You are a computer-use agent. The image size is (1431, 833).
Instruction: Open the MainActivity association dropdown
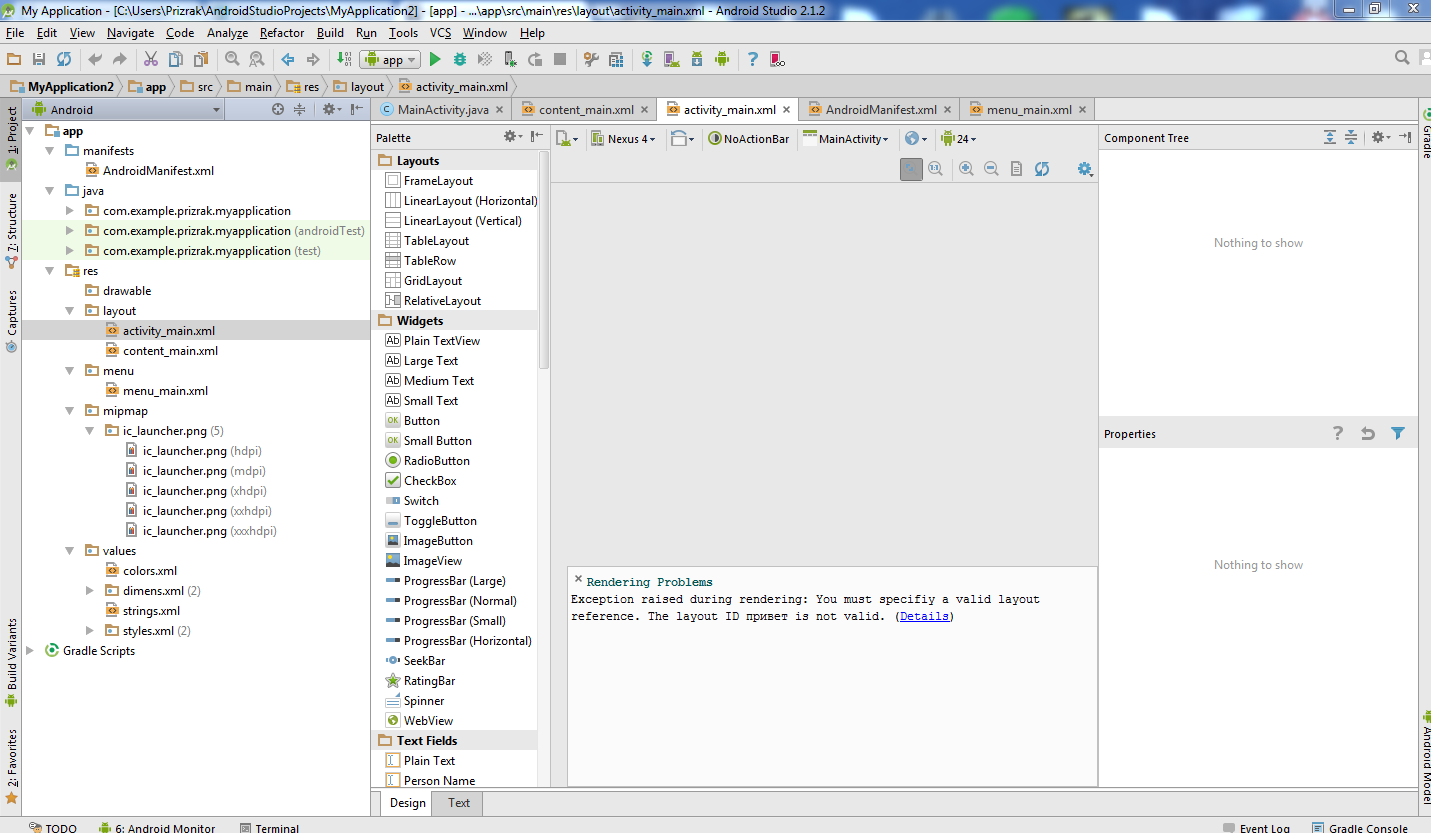click(x=844, y=139)
